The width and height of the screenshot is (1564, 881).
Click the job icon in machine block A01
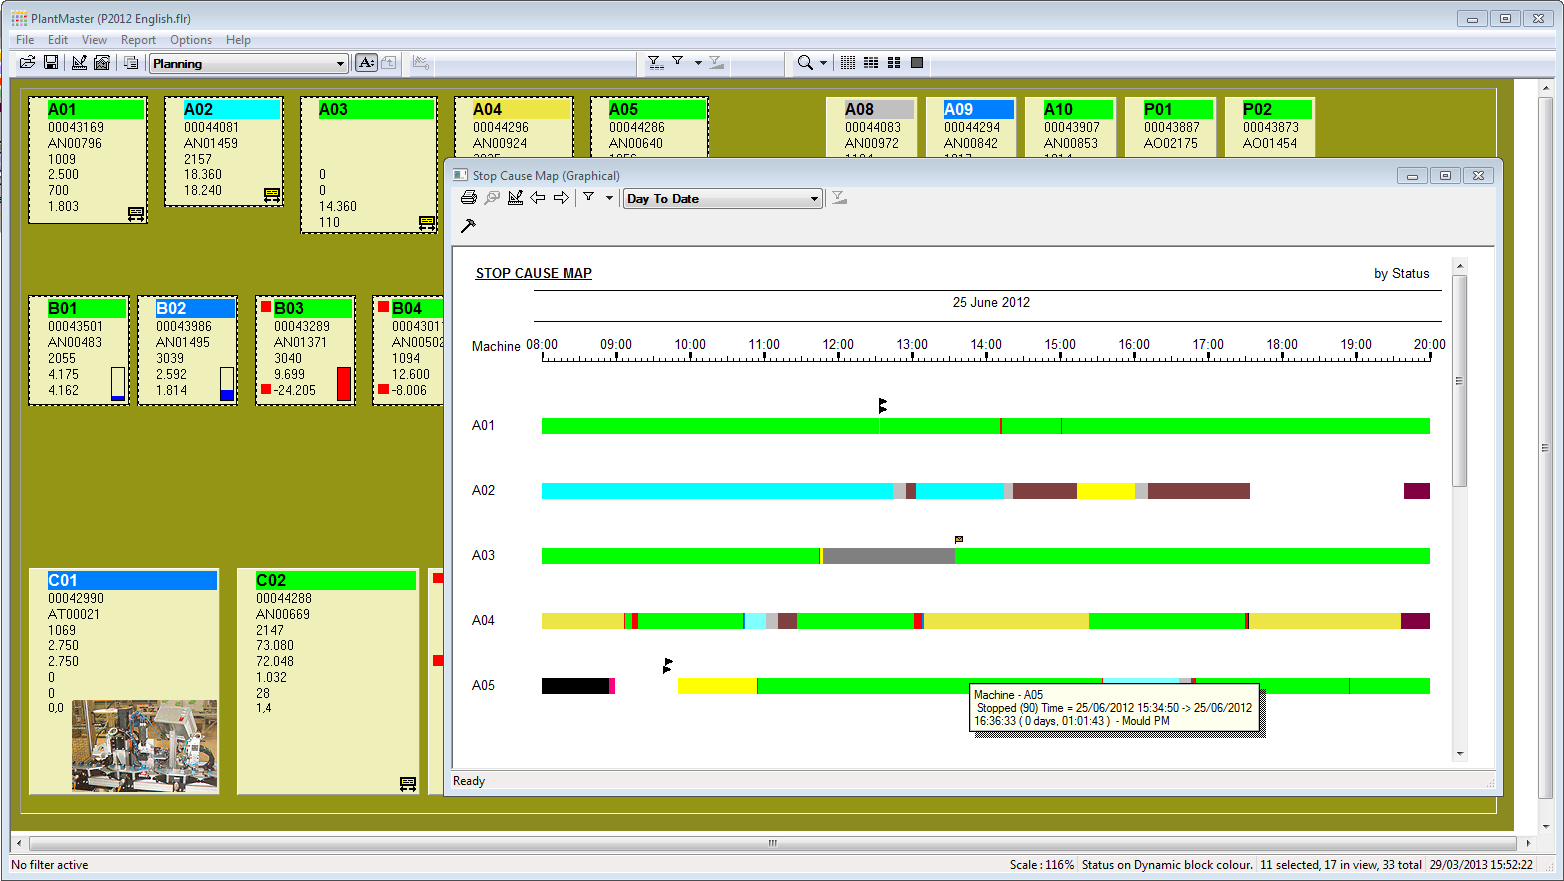coord(136,213)
